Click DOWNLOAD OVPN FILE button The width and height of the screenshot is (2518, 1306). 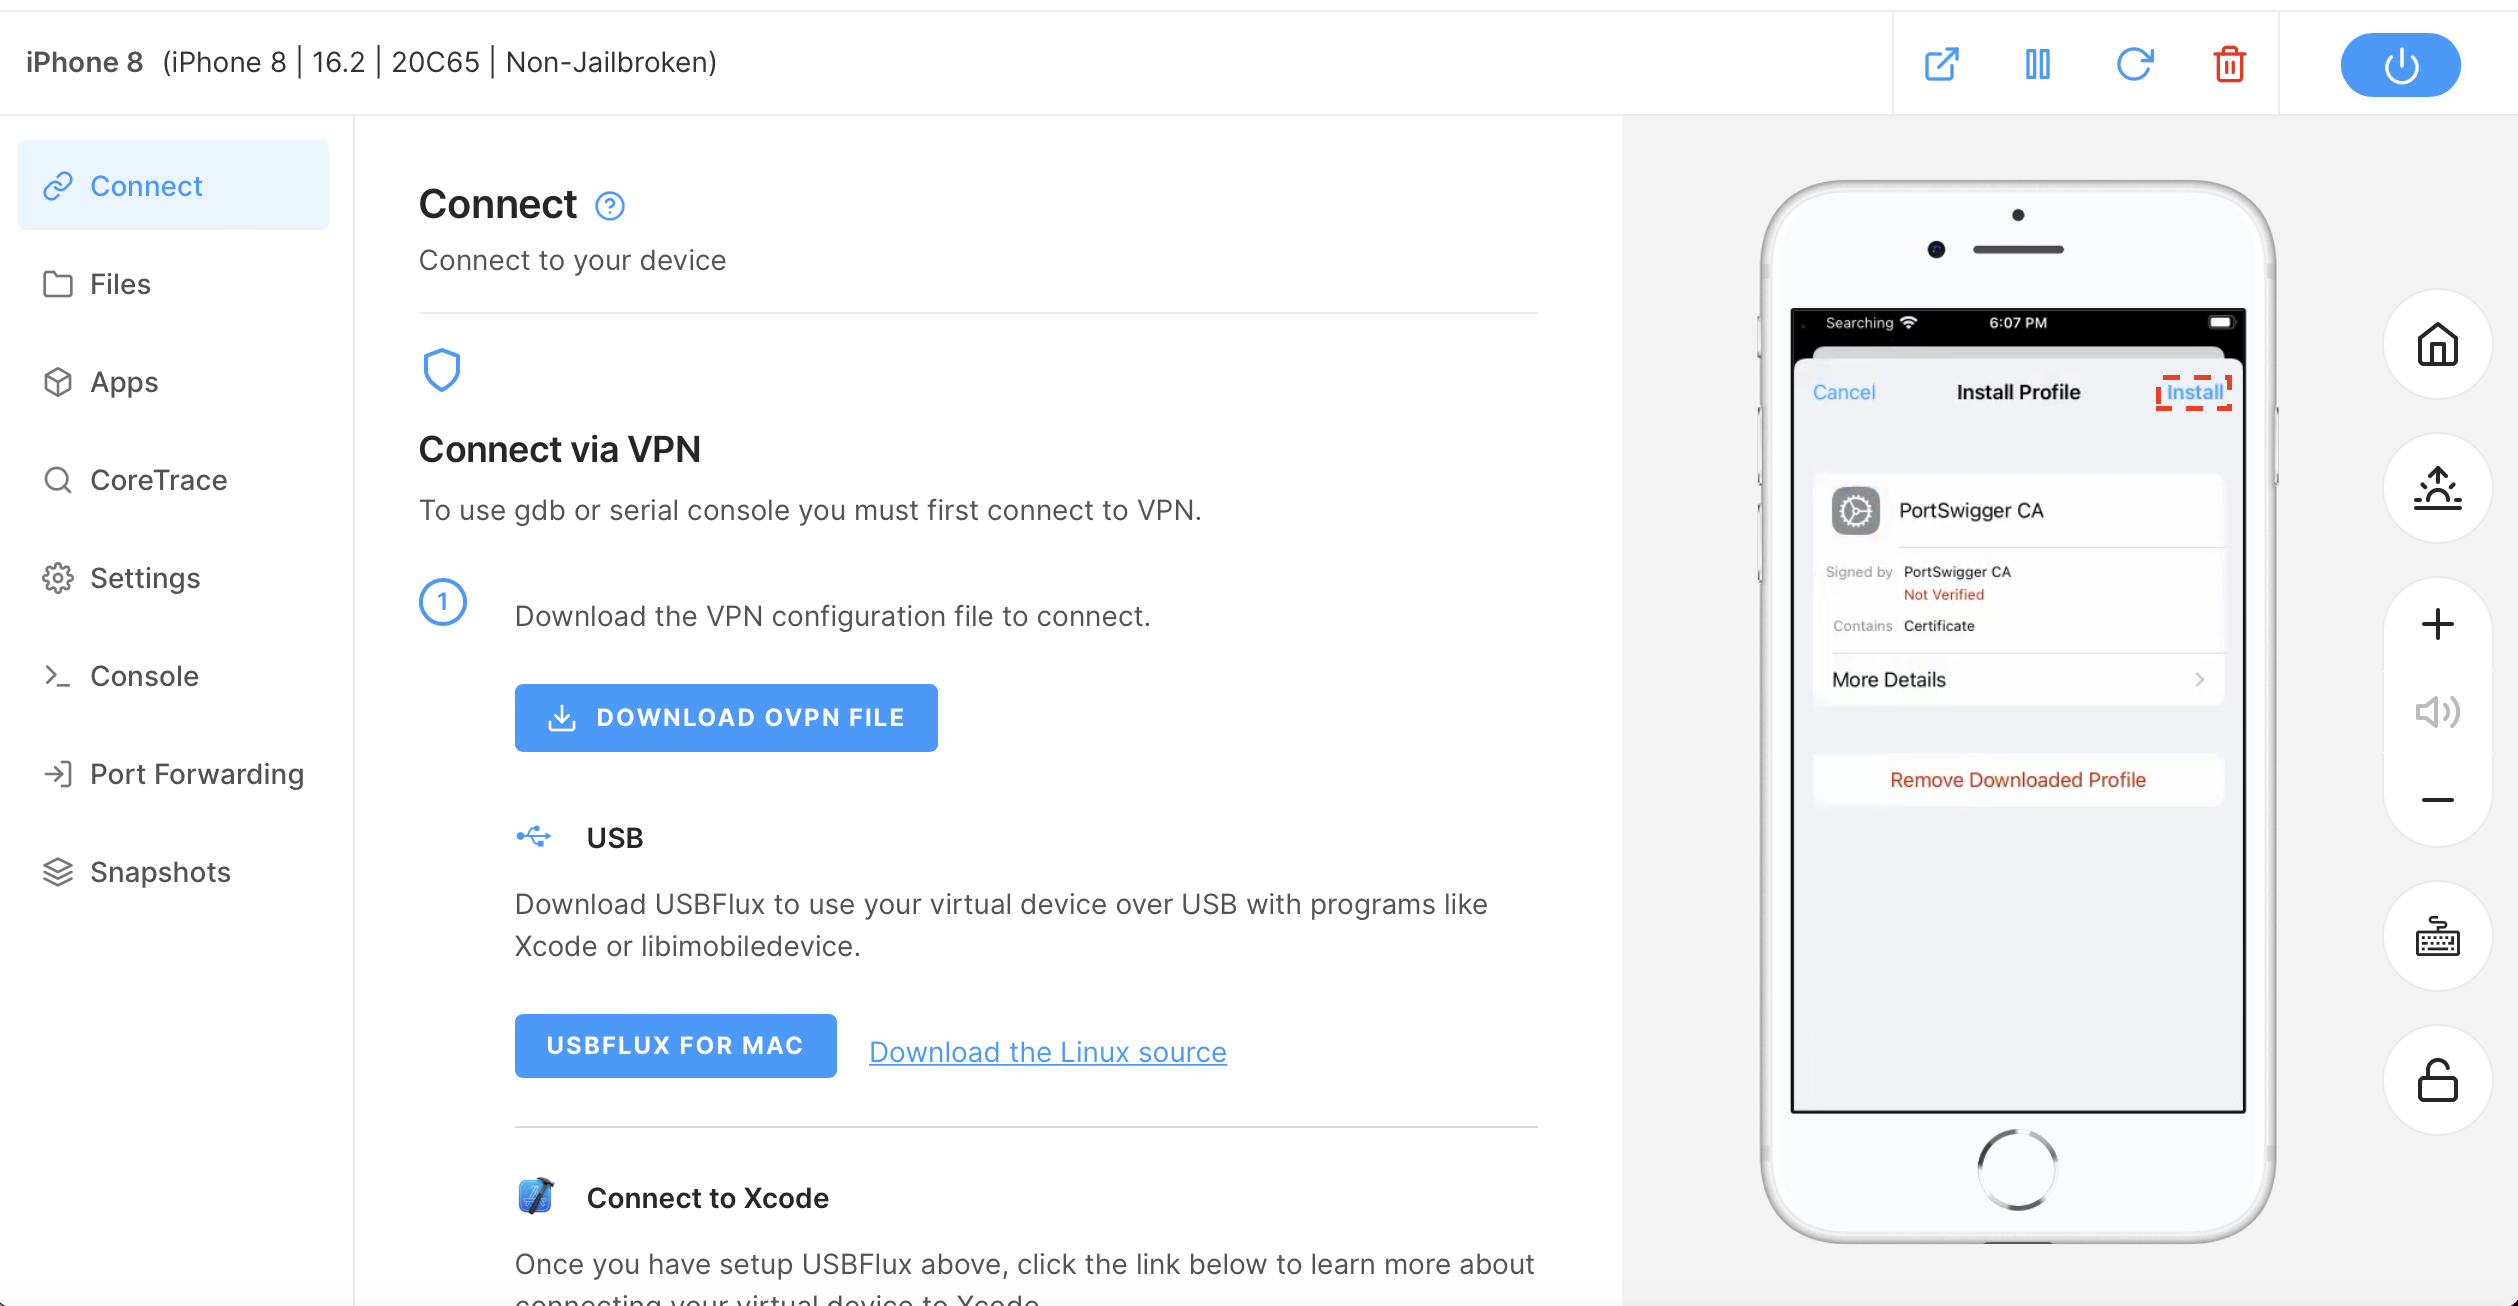point(724,716)
